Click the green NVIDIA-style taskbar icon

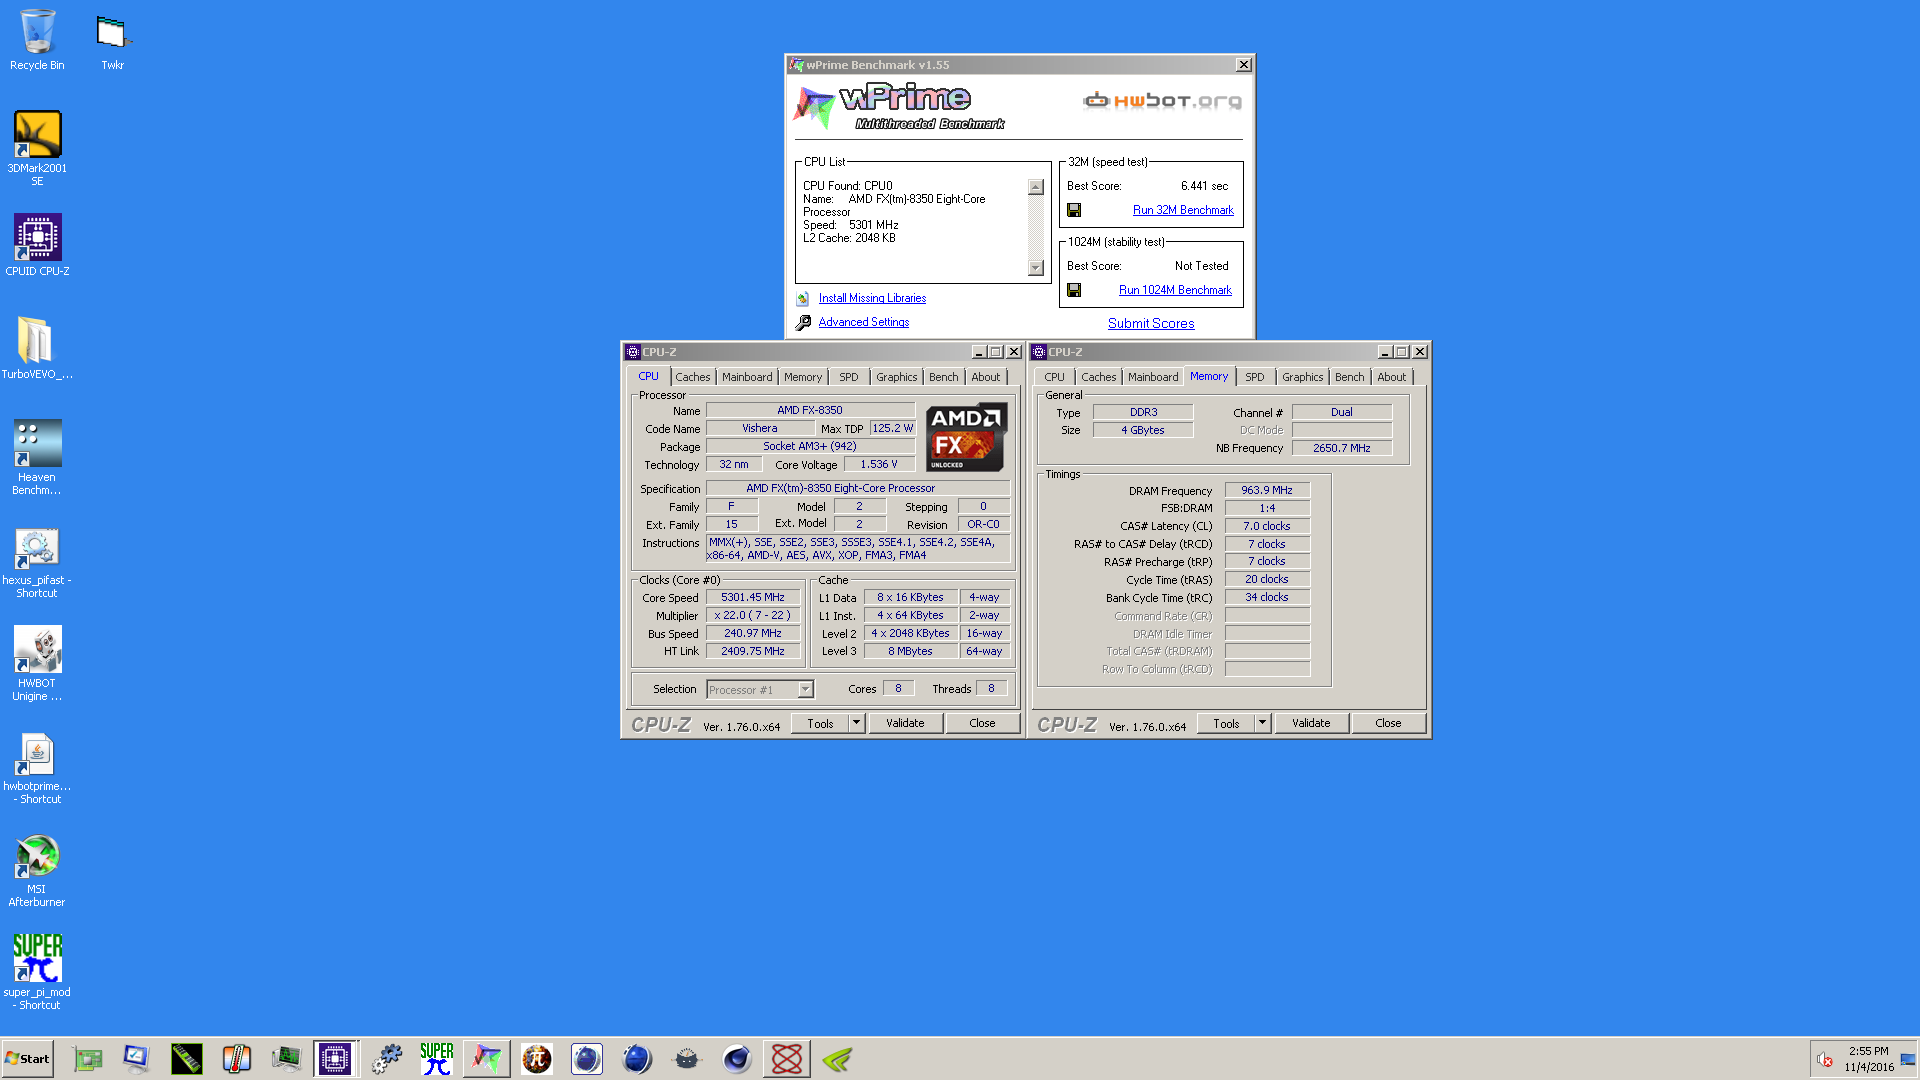(837, 1059)
